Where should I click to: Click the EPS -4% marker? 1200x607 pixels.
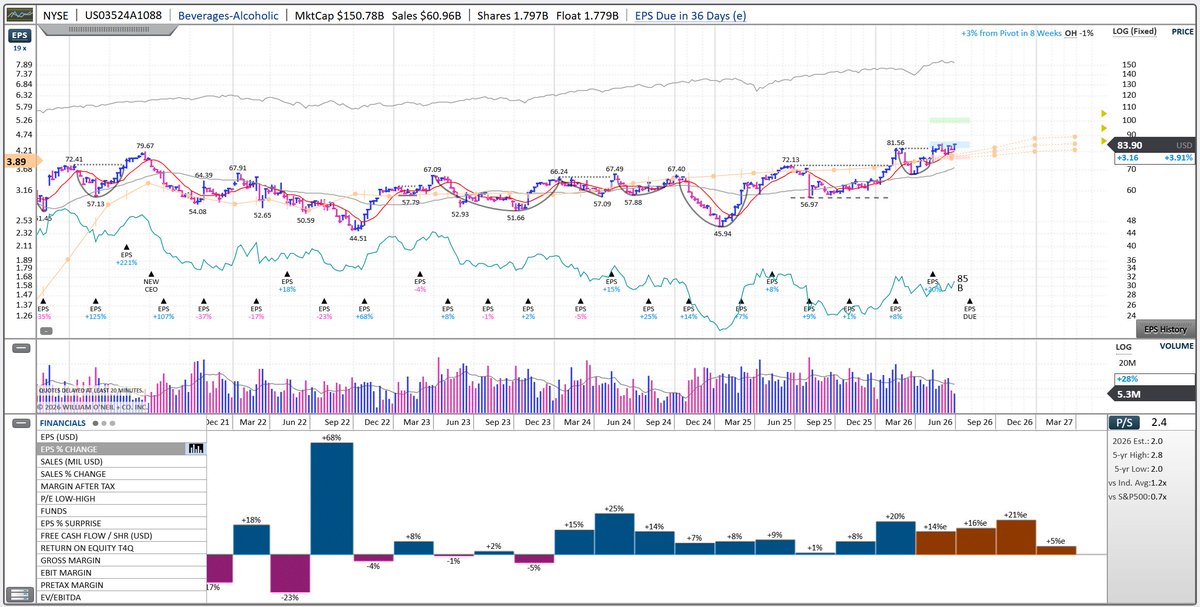[x=420, y=282]
